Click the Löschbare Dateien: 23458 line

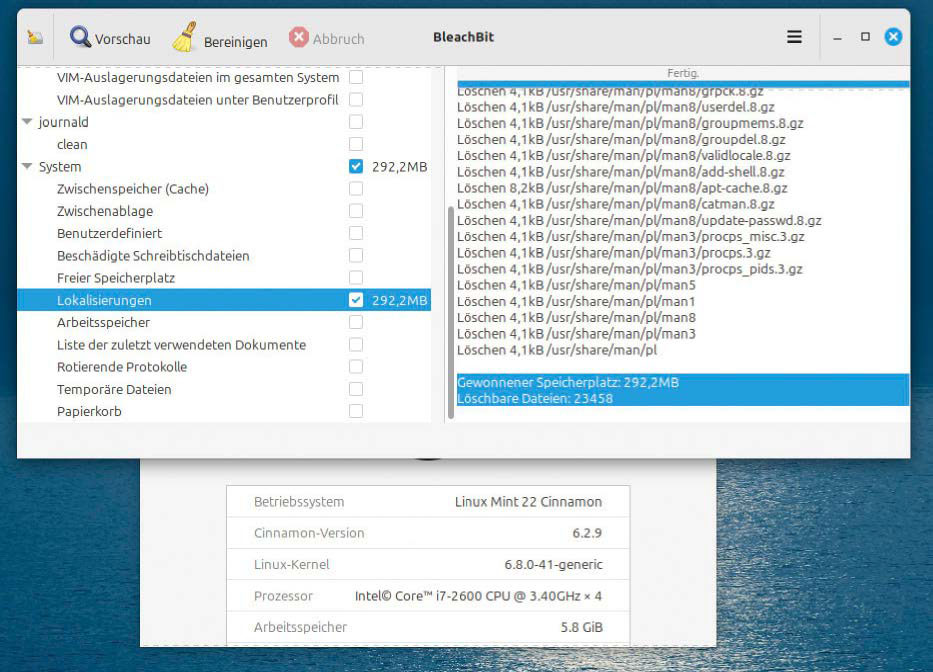tap(535, 398)
